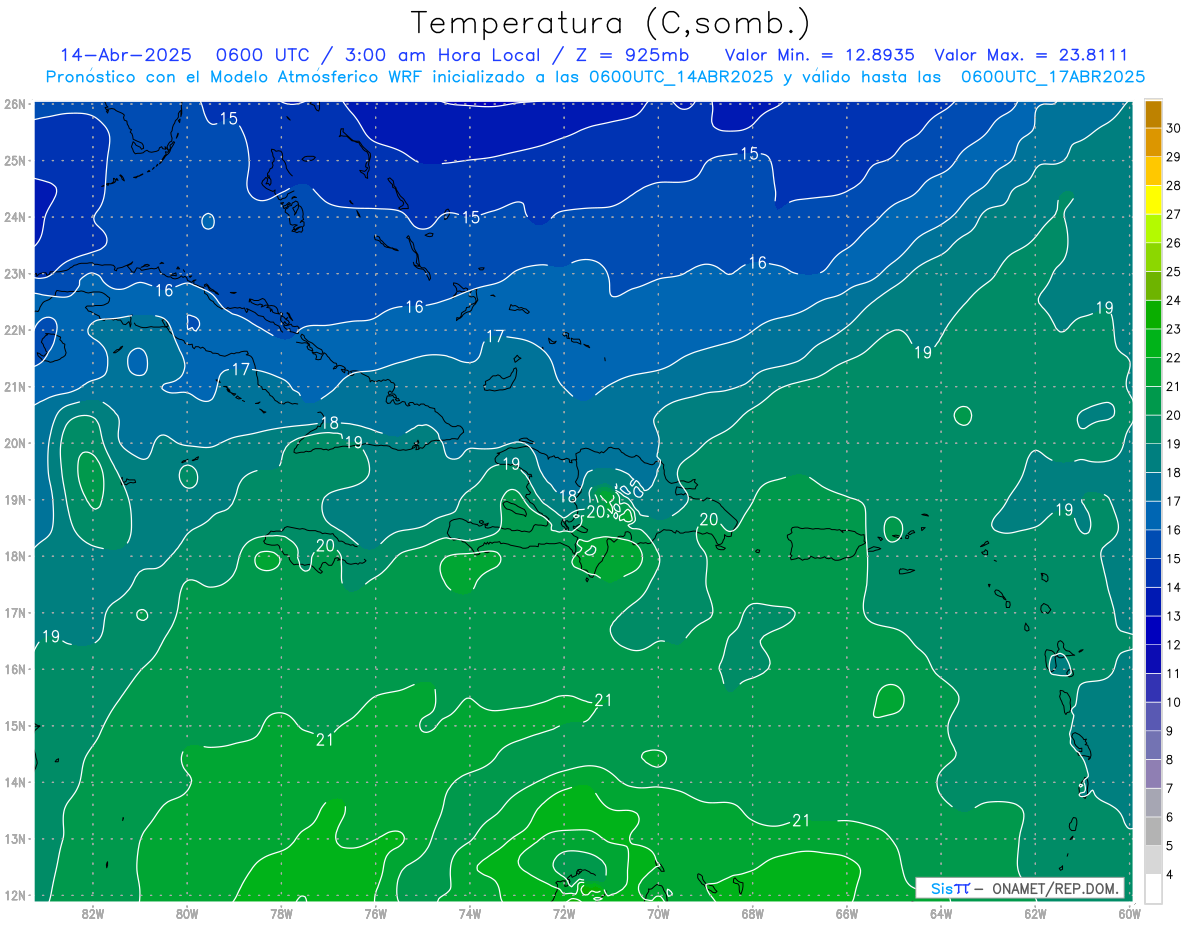Click the '82W' longitude axis label
Image resolution: width=1200 pixels, height=927 pixels.
tap(92, 914)
